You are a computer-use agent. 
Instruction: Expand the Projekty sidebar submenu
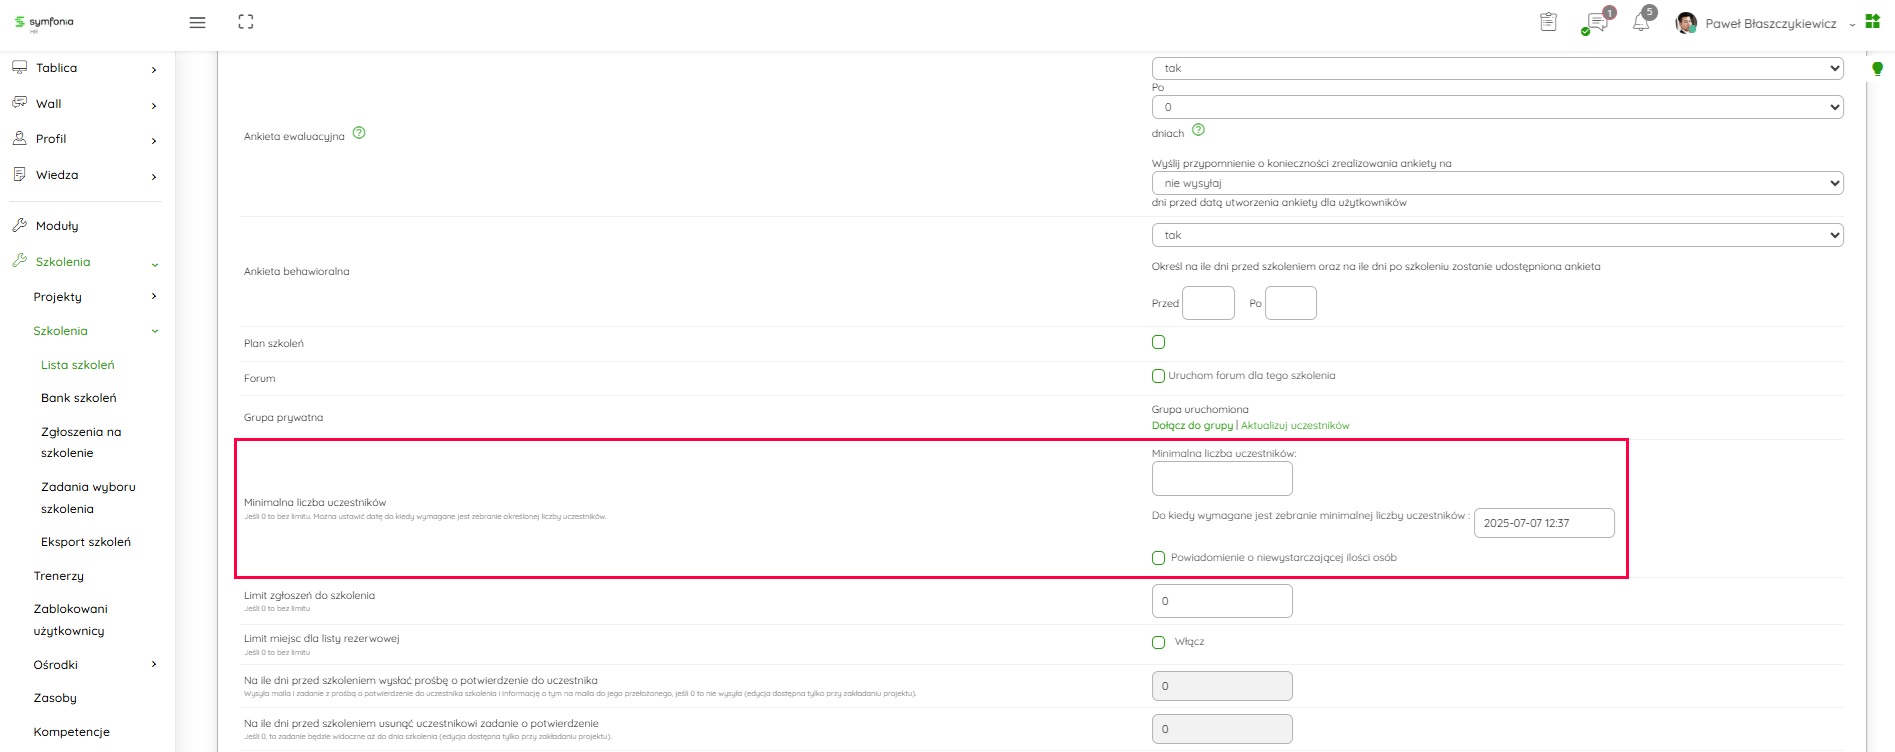pos(153,297)
